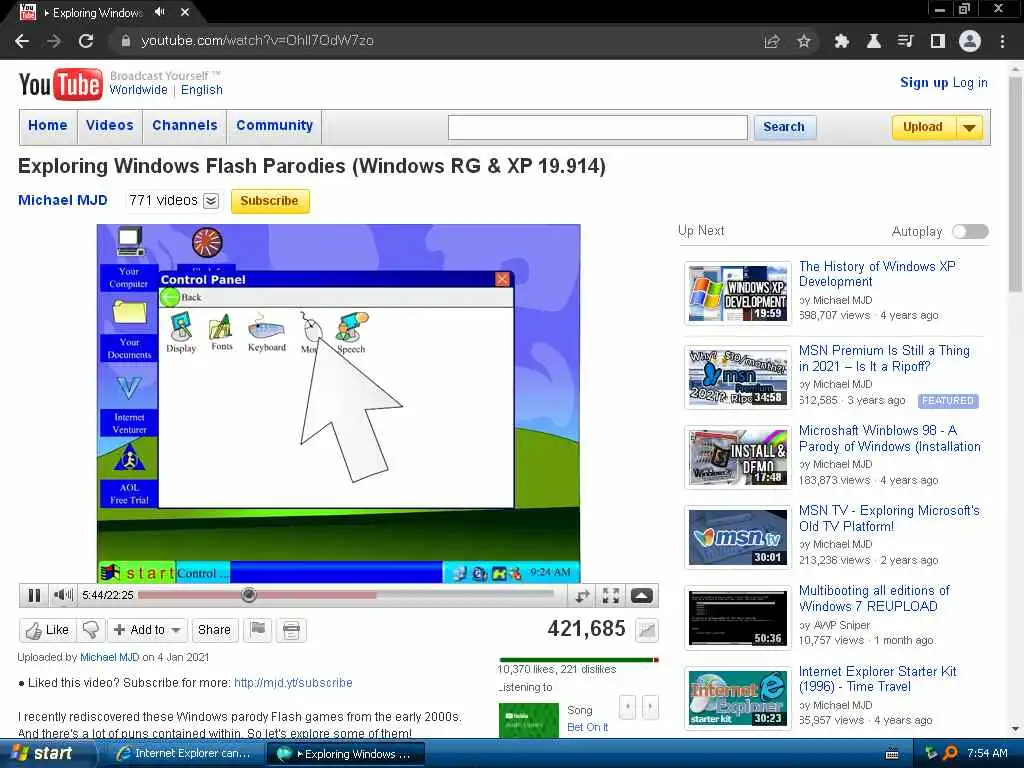The height and width of the screenshot is (768, 1024).
Task: Reload the page
Action: 86,41
